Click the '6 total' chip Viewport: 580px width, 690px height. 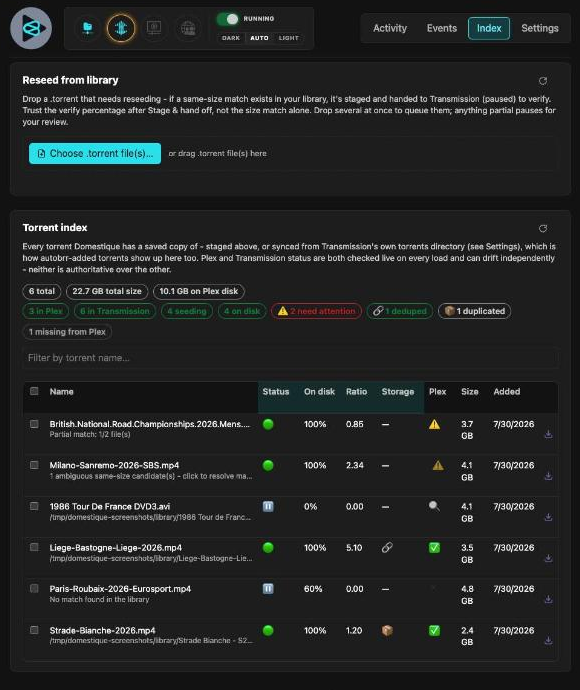42,291
